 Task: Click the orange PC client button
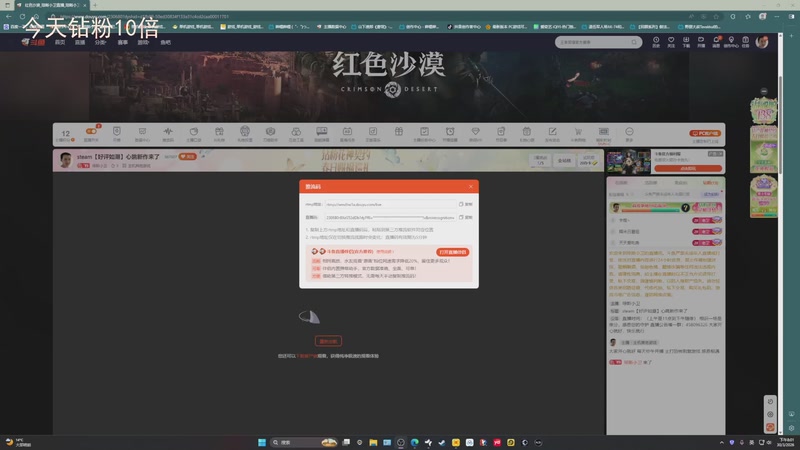(x=705, y=133)
